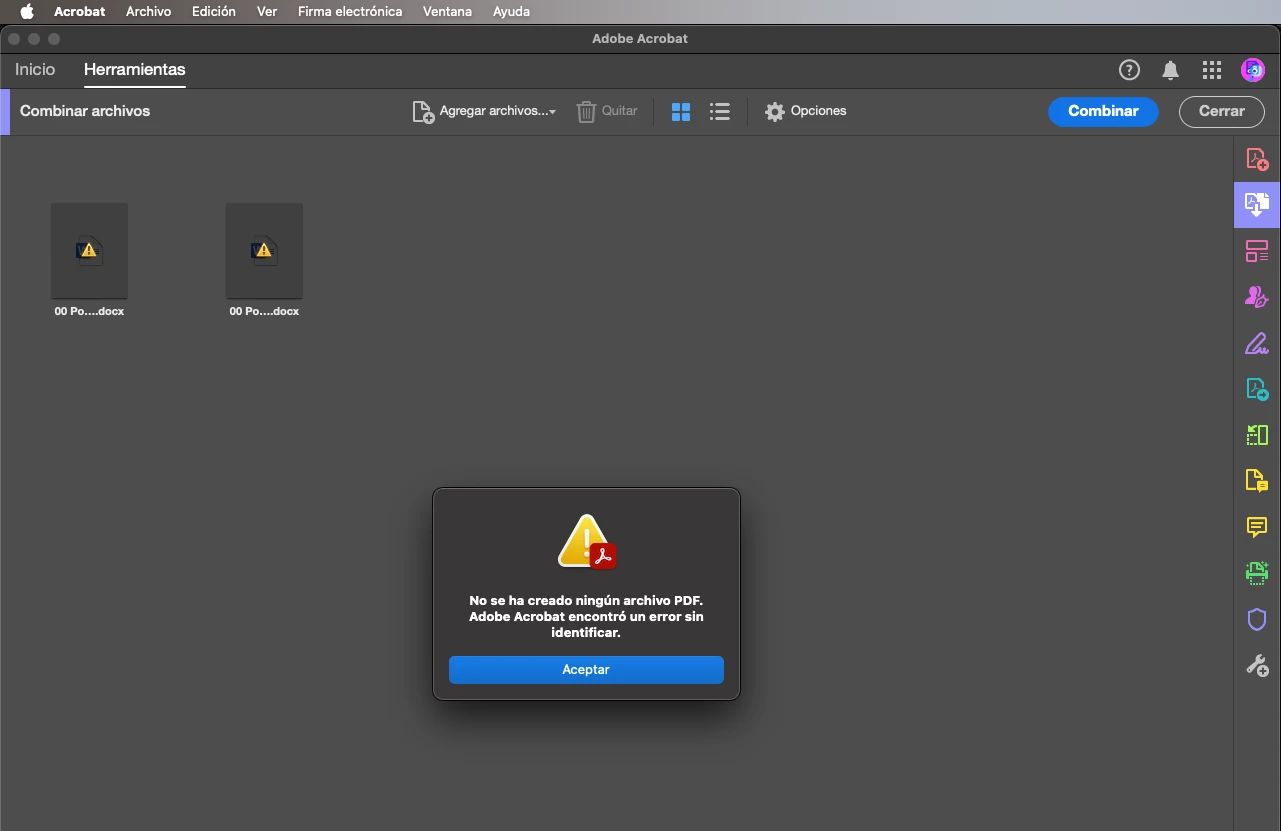This screenshot has height=831, width=1281.
Task: Click the error message text in the dialog
Action: tap(586, 617)
